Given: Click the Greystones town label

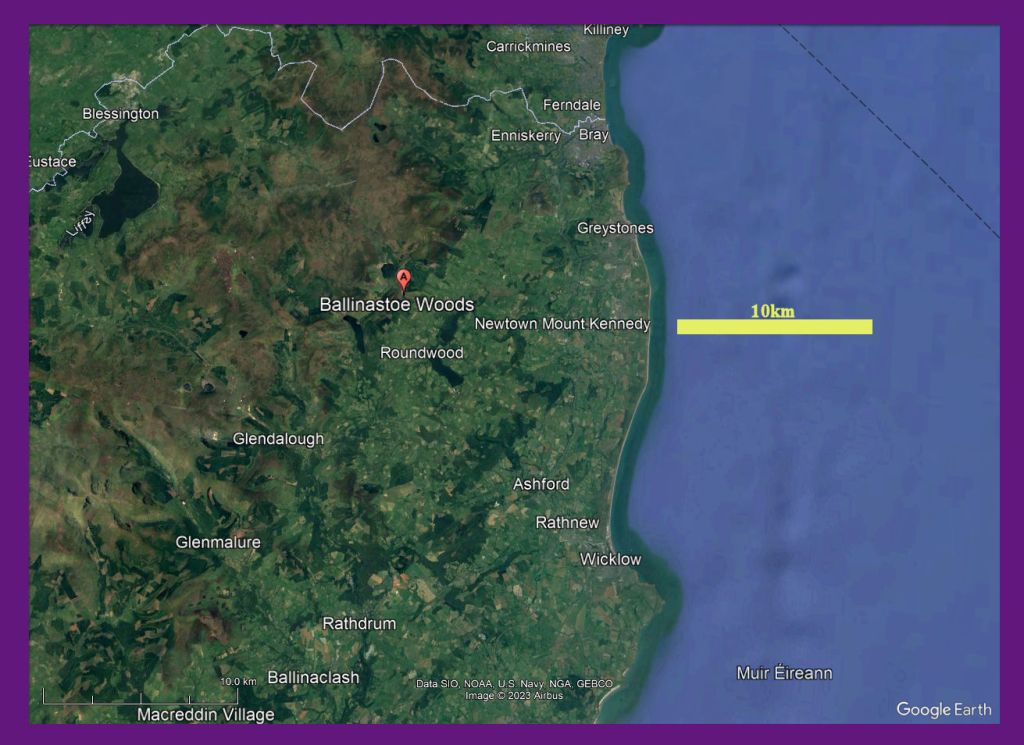Looking at the screenshot, I should coord(615,228).
